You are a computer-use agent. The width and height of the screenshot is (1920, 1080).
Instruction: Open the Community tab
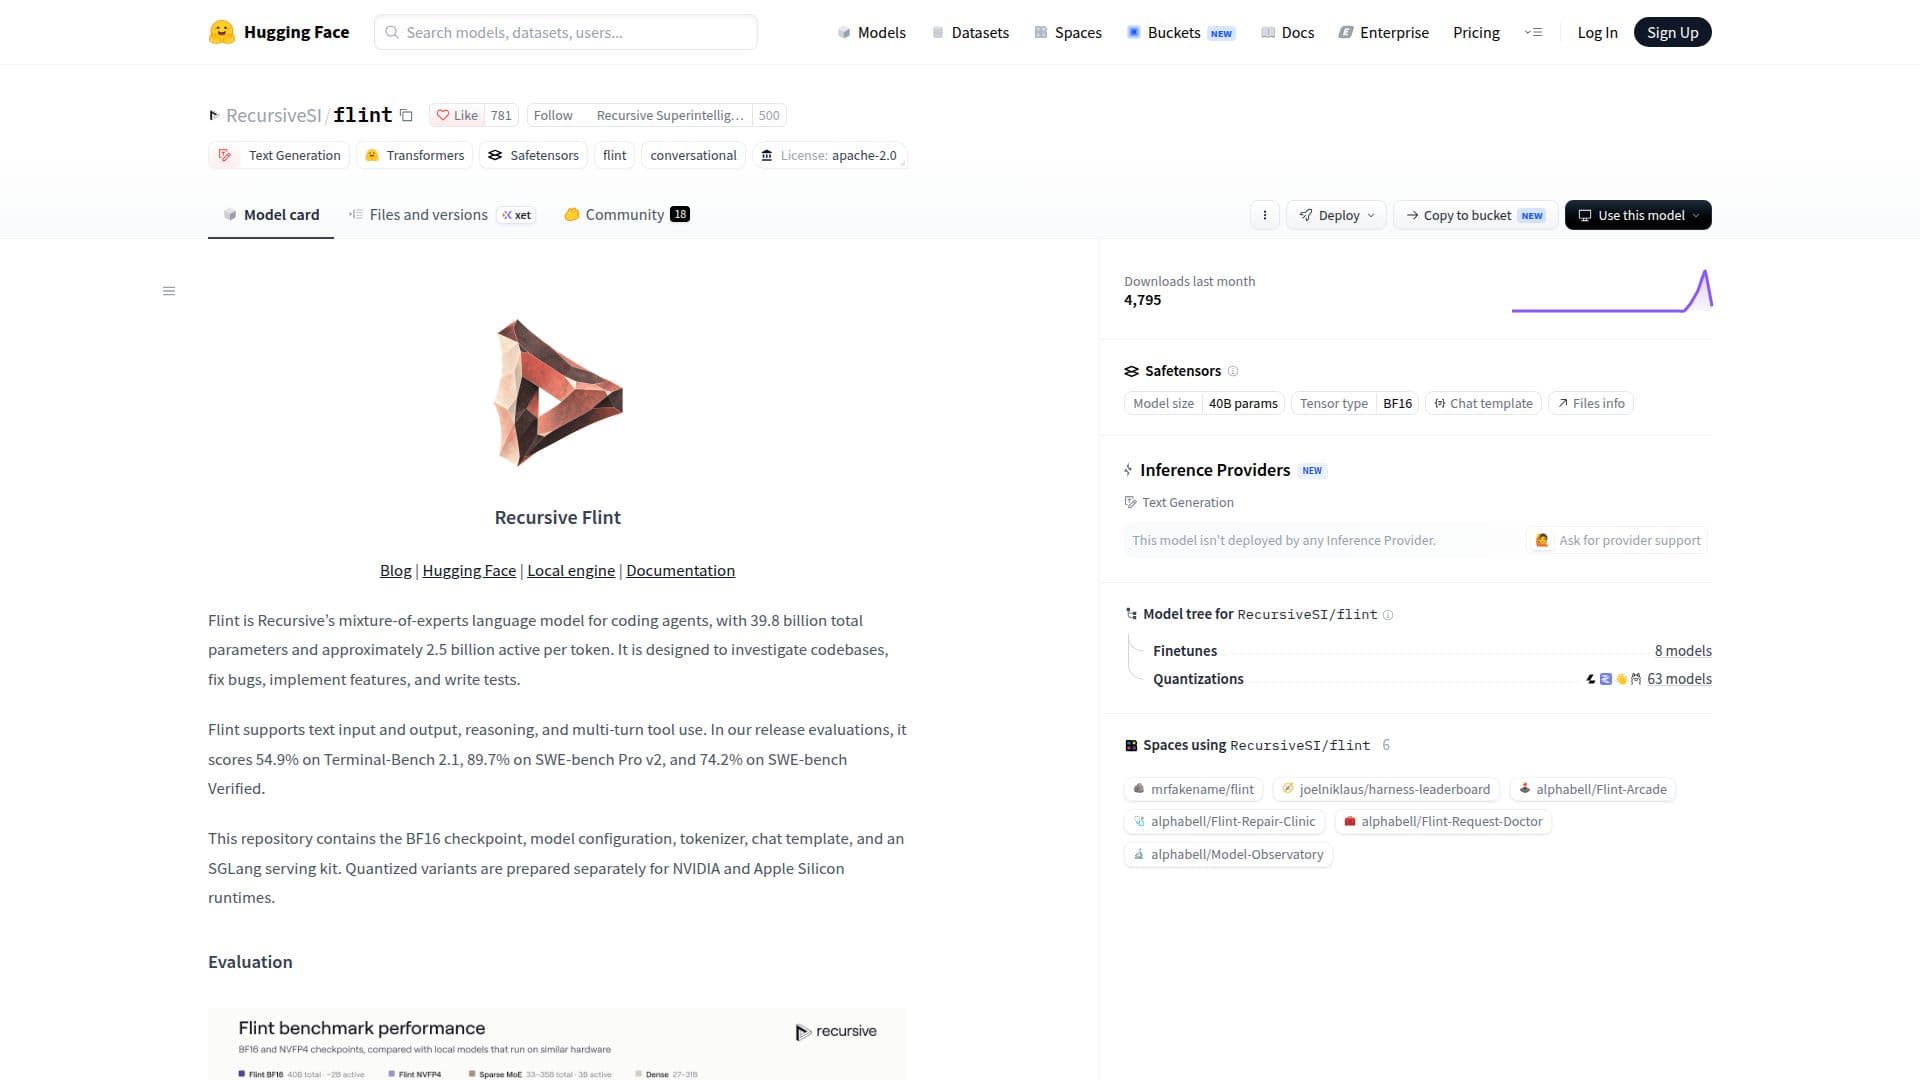point(626,214)
